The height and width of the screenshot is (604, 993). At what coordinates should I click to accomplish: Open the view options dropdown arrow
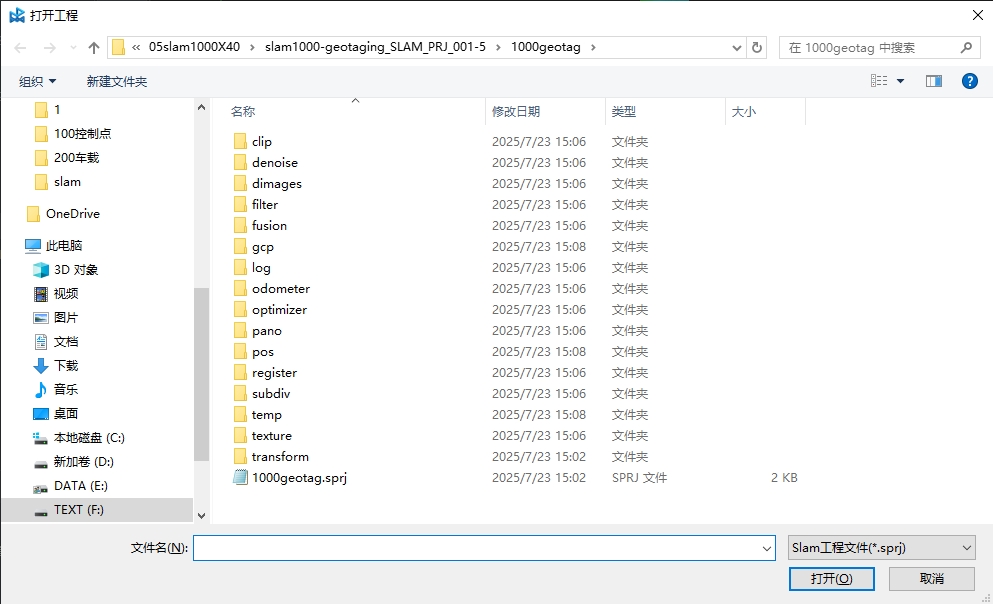click(x=900, y=81)
